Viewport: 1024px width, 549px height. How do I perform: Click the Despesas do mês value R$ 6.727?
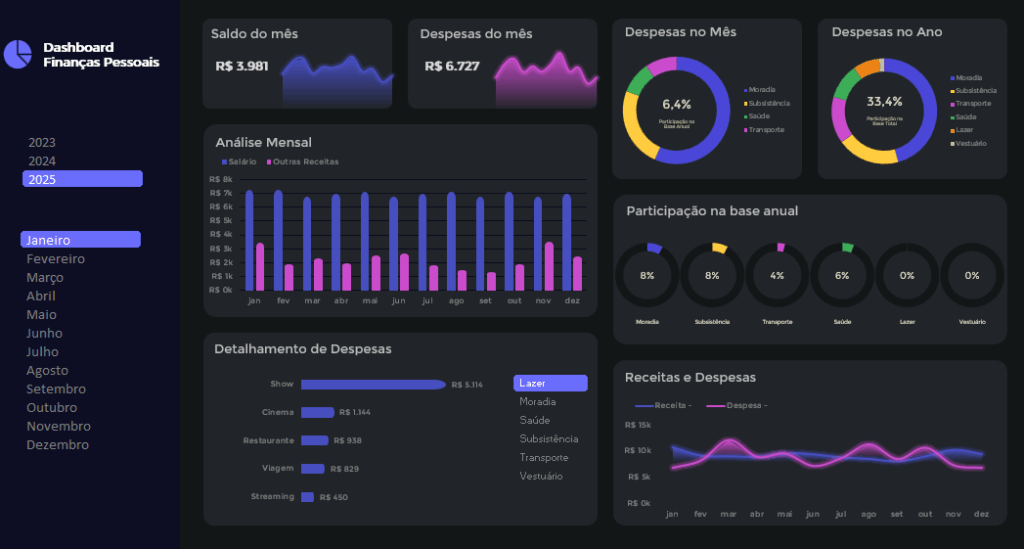tap(452, 66)
